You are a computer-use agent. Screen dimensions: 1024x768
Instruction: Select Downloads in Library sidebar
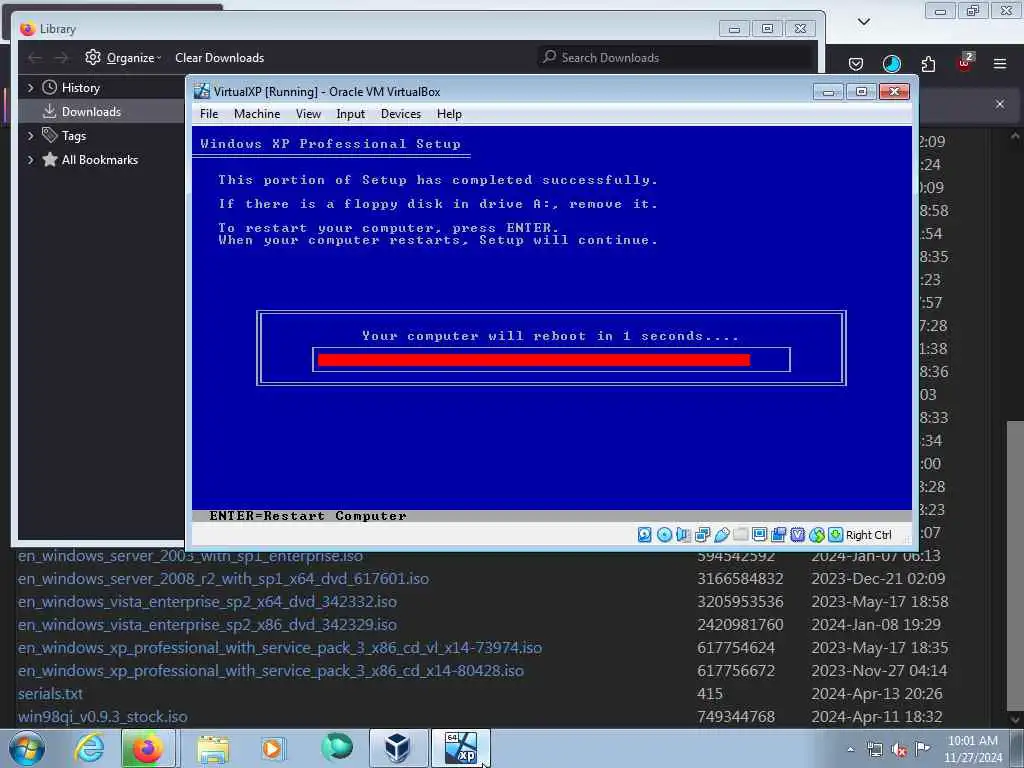91,112
